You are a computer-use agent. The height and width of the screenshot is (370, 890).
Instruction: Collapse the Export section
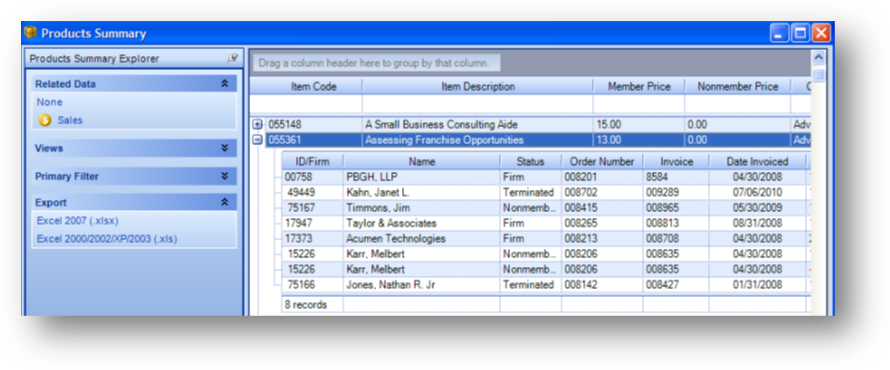[225, 202]
